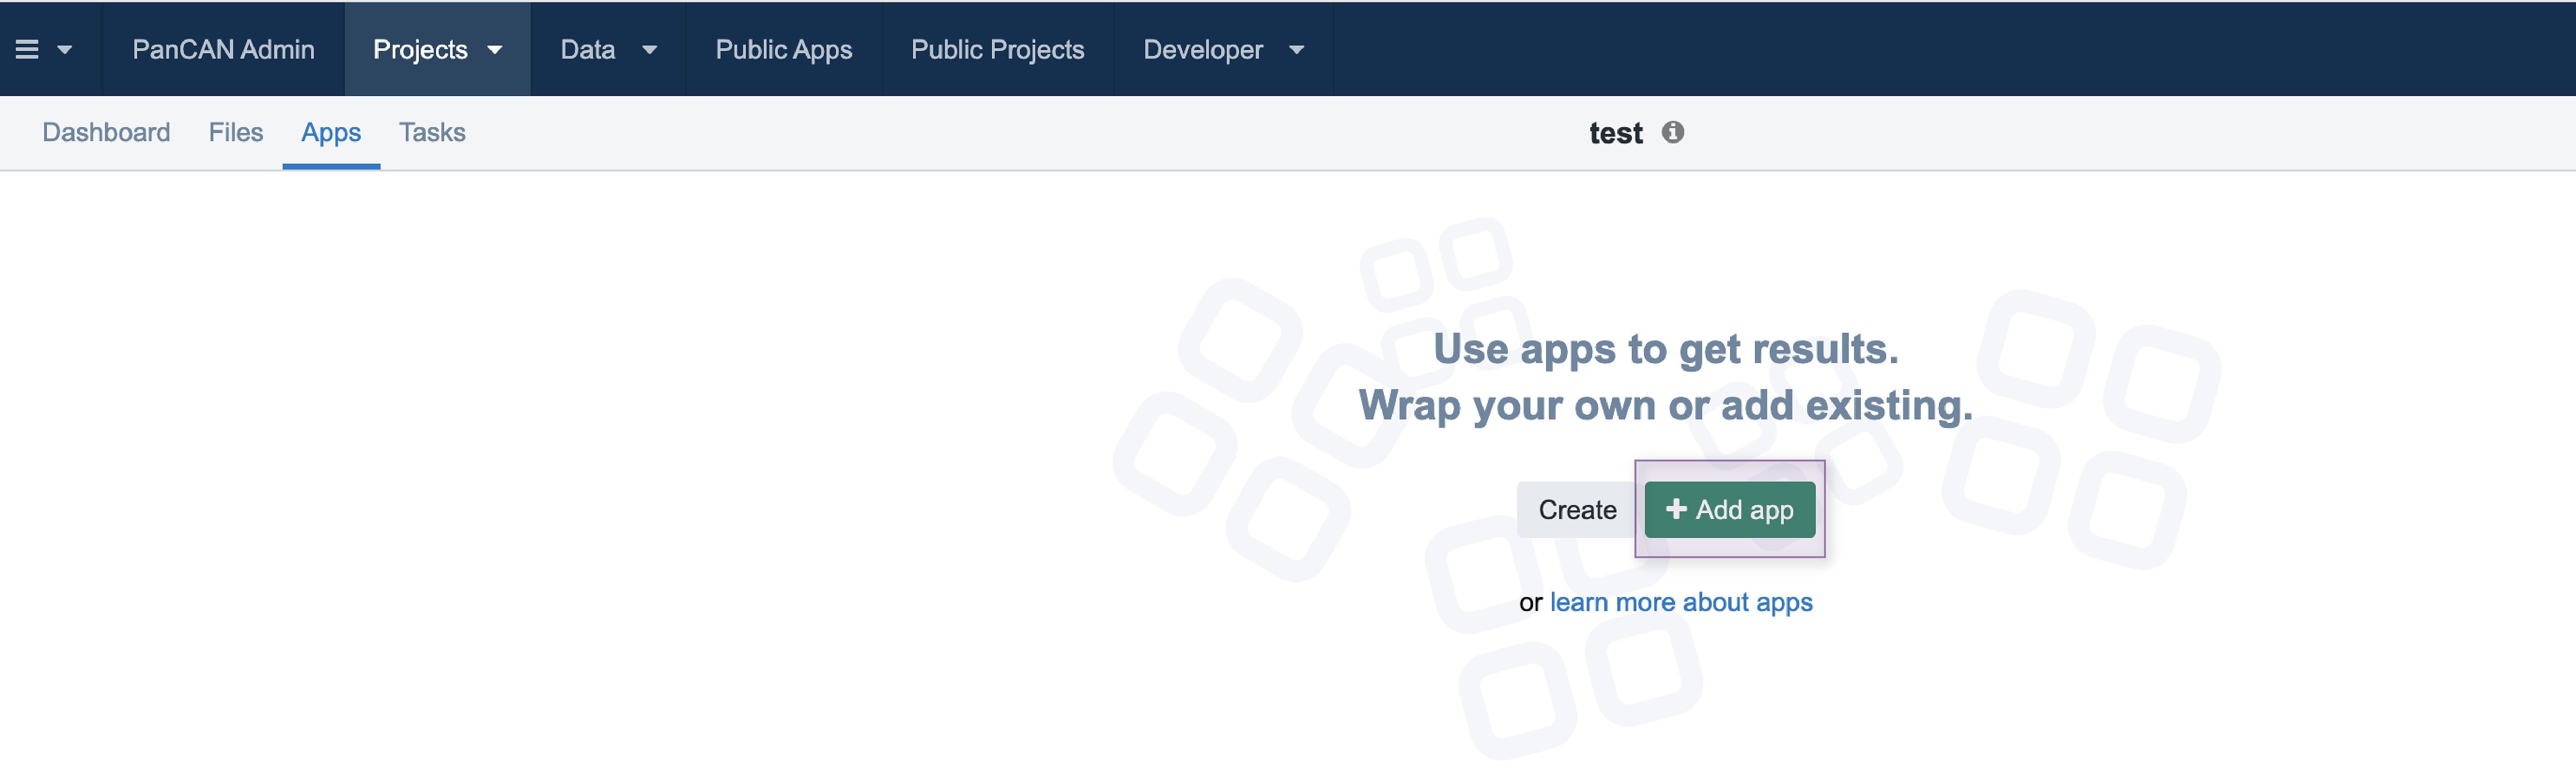Expand the Data dropdown arrow
This screenshot has width=2576, height=781.
click(649, 49)
